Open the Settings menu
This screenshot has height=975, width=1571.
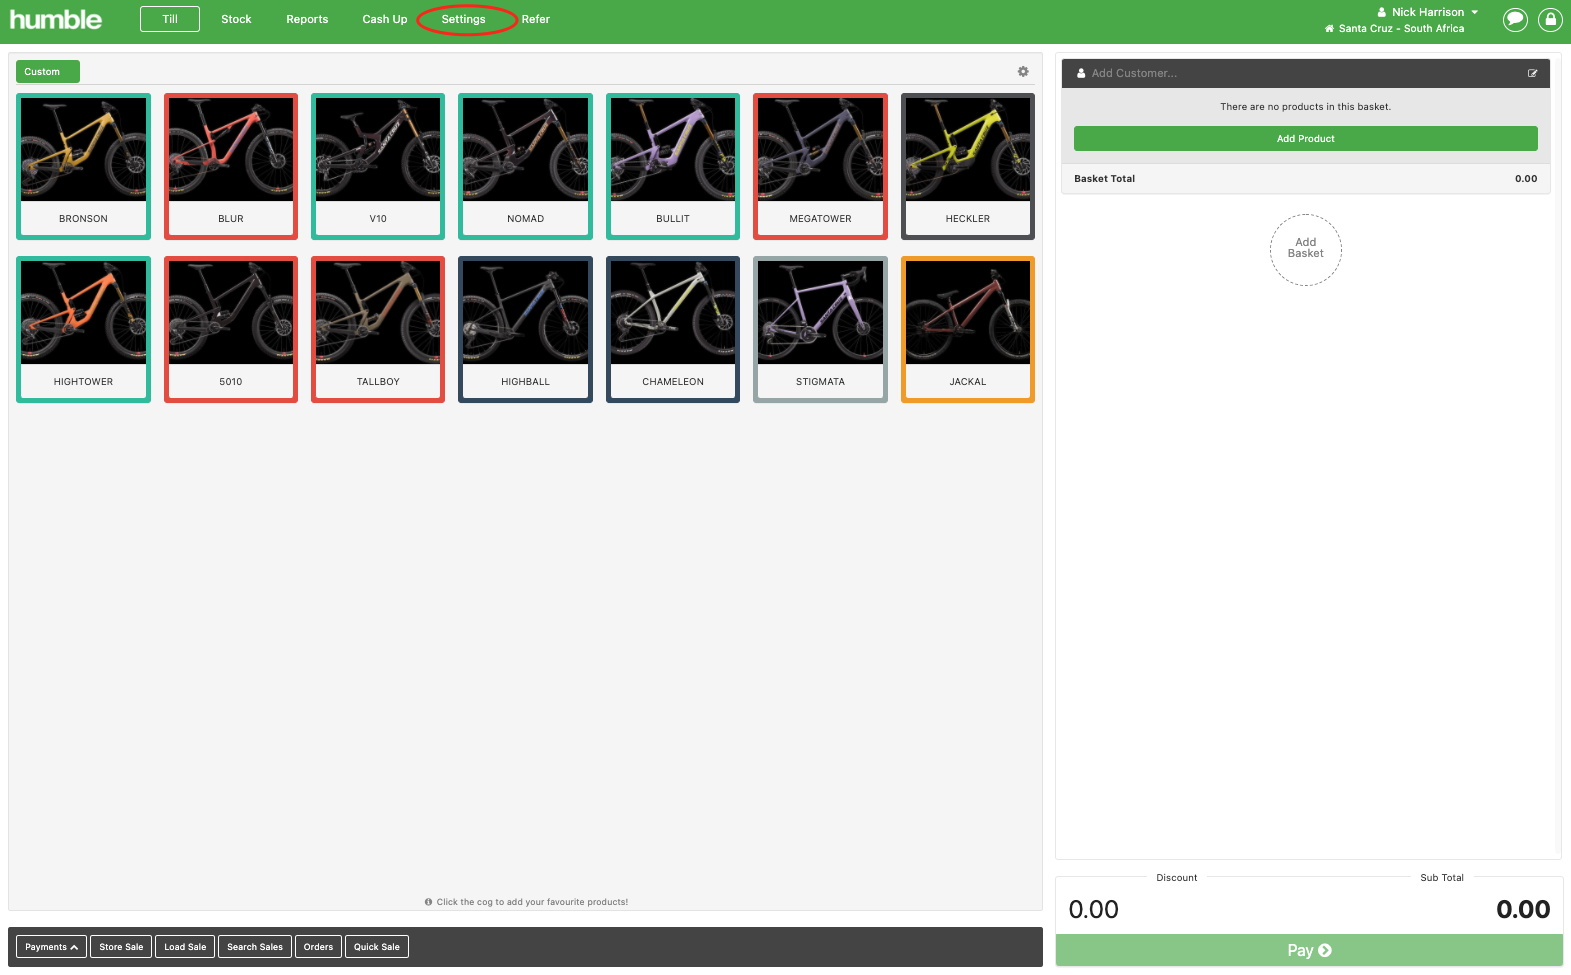pyautogui.click(x=463, y=19)
